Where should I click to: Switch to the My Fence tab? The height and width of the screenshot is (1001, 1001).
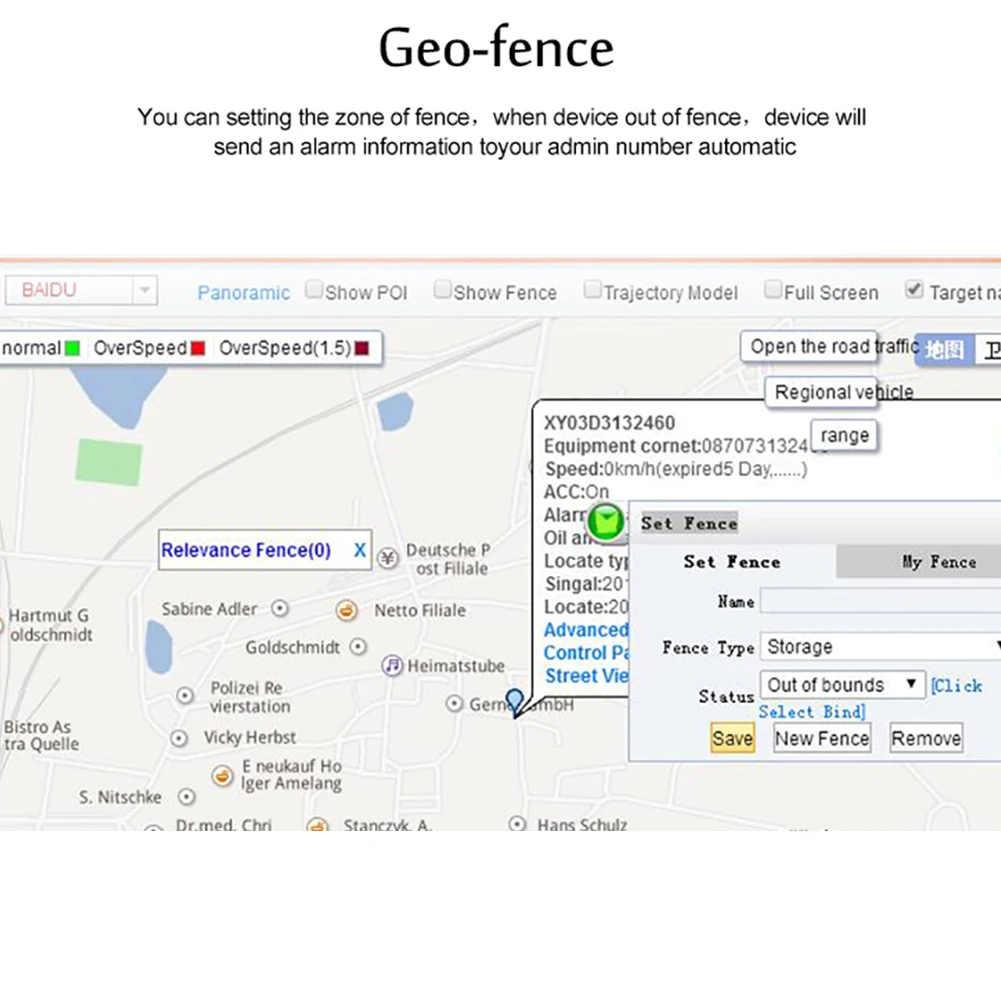tap(919, 562)
